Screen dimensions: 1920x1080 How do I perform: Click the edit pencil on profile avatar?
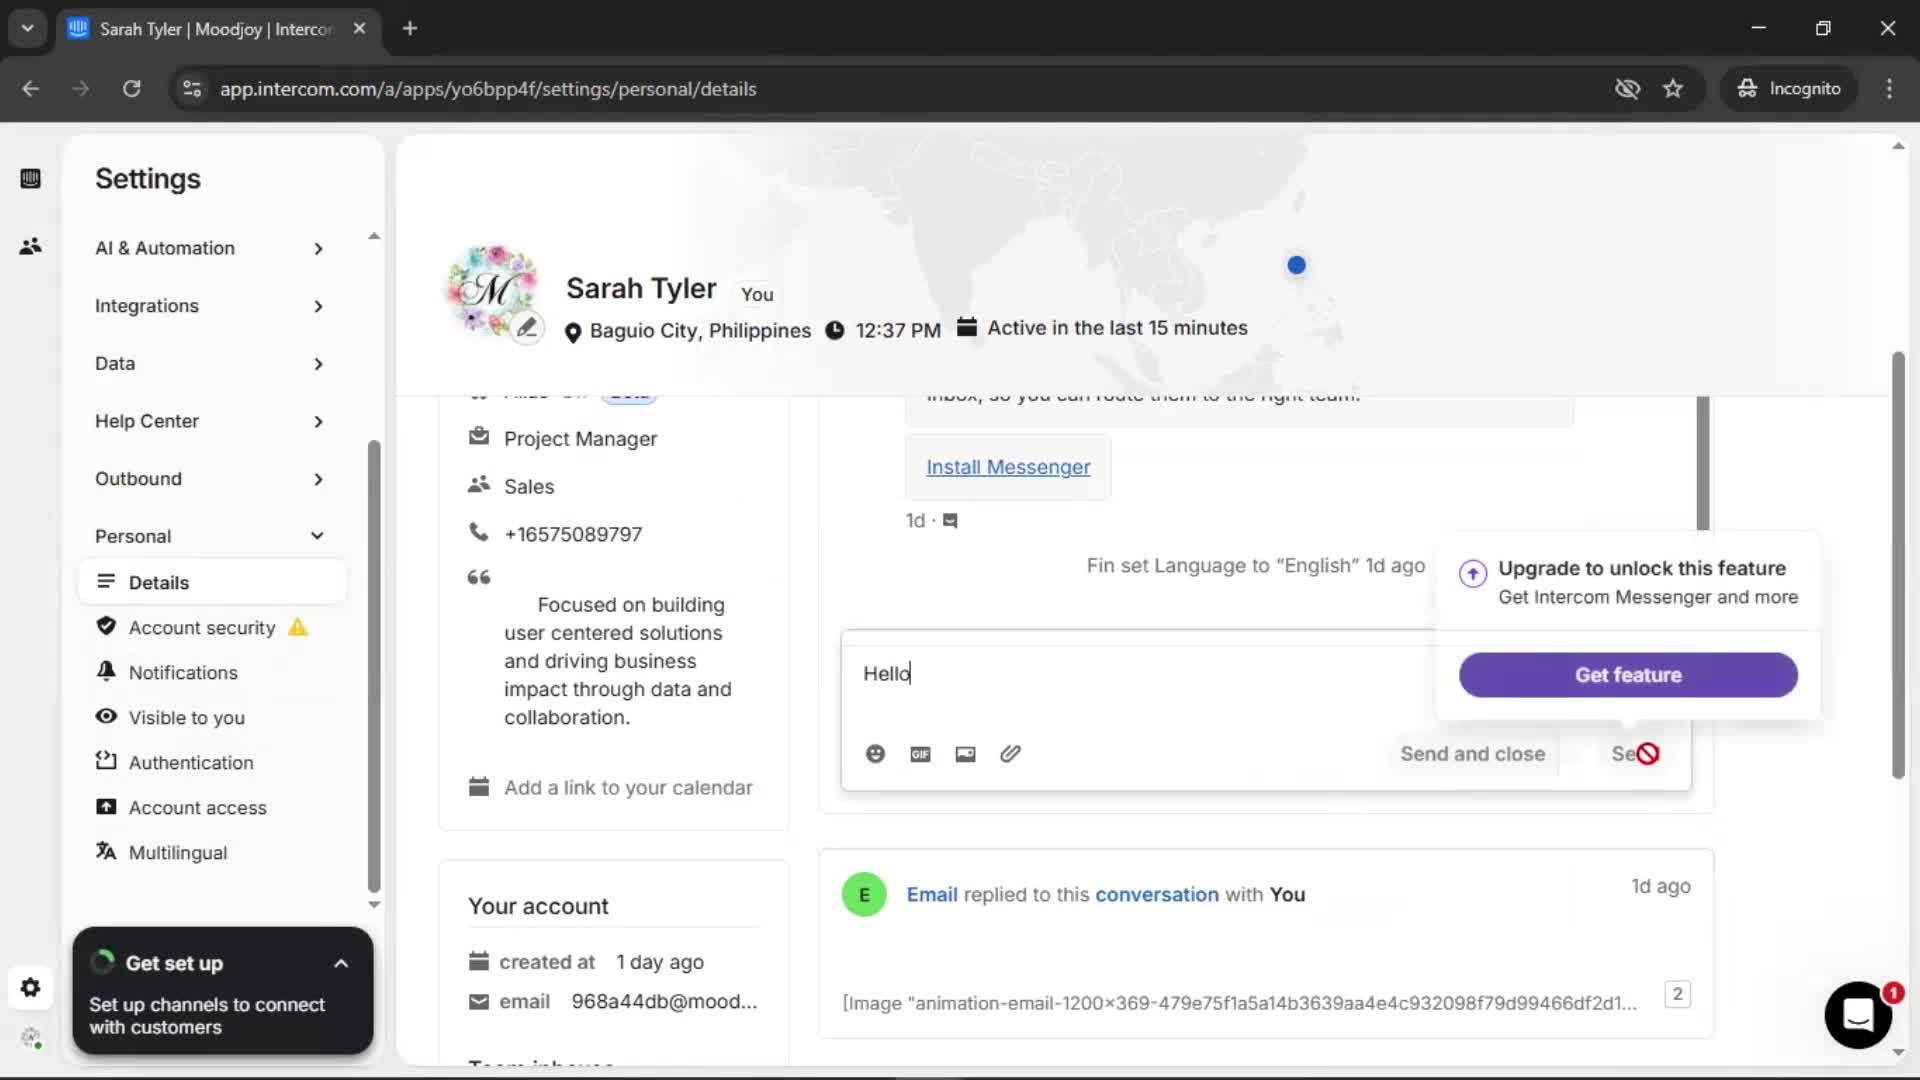(x=527, y=327)
